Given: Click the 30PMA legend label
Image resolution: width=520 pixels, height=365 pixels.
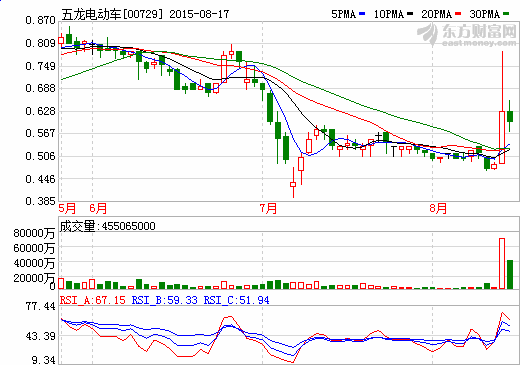Looking at the screenshot, I should click(485, 14).
